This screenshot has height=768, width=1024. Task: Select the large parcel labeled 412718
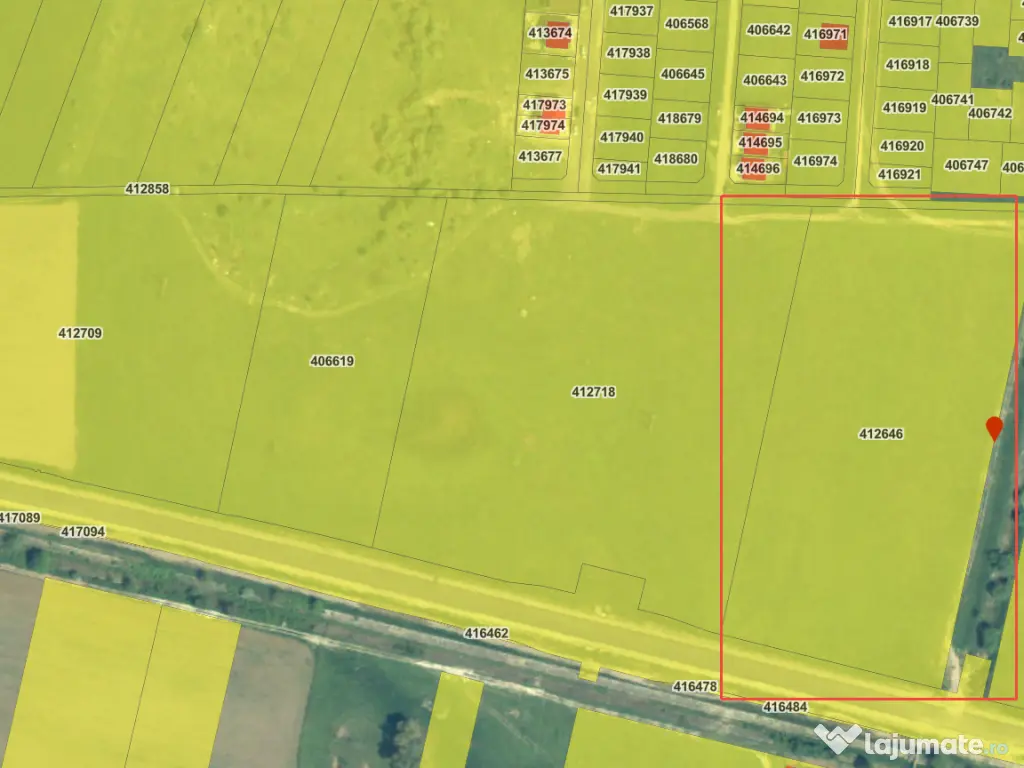click(x=593, y=392)
